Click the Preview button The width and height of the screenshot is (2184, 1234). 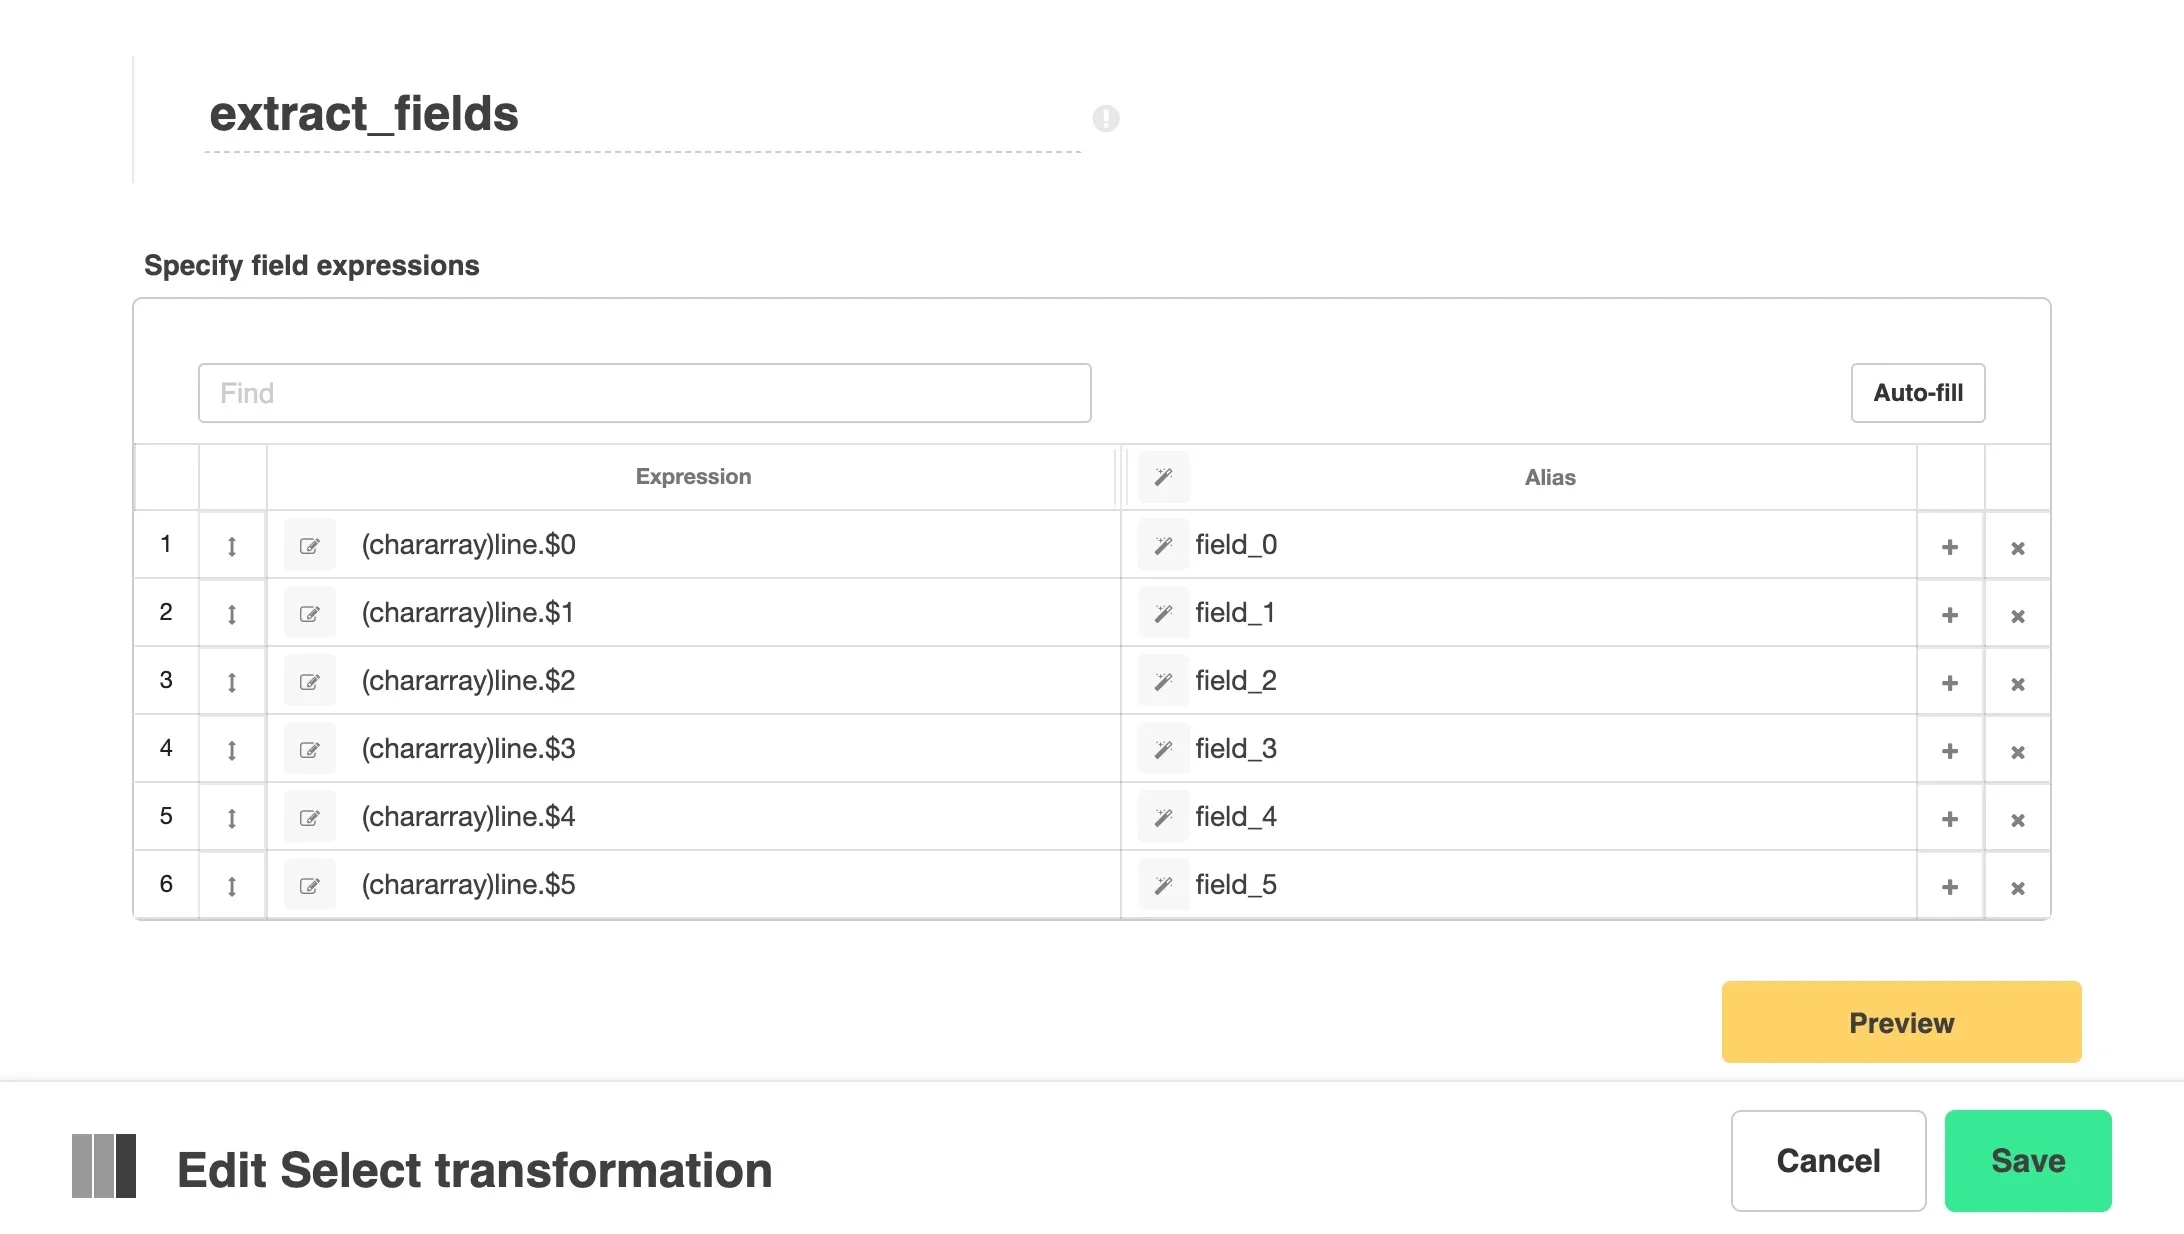tap(1899, 1021)
